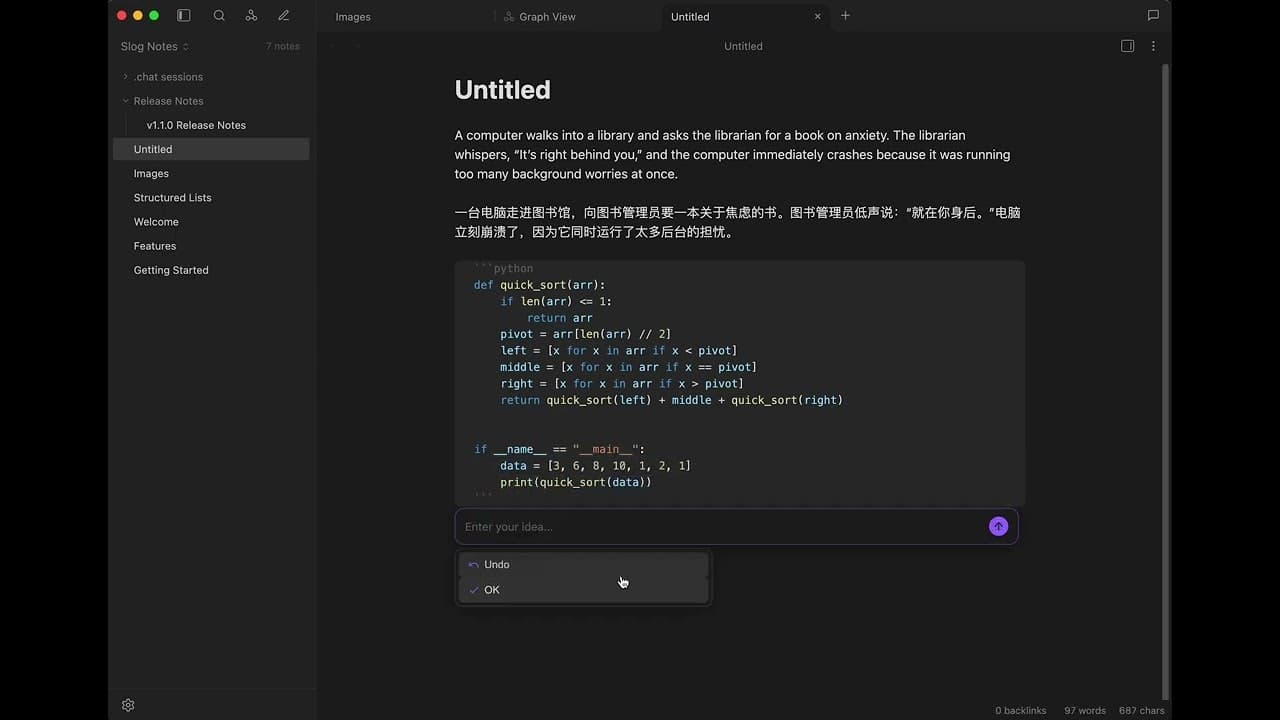This screenshot has width=1280, height=720.
Task: Open graph view via the node icon
Action: [x=251, y=15]
